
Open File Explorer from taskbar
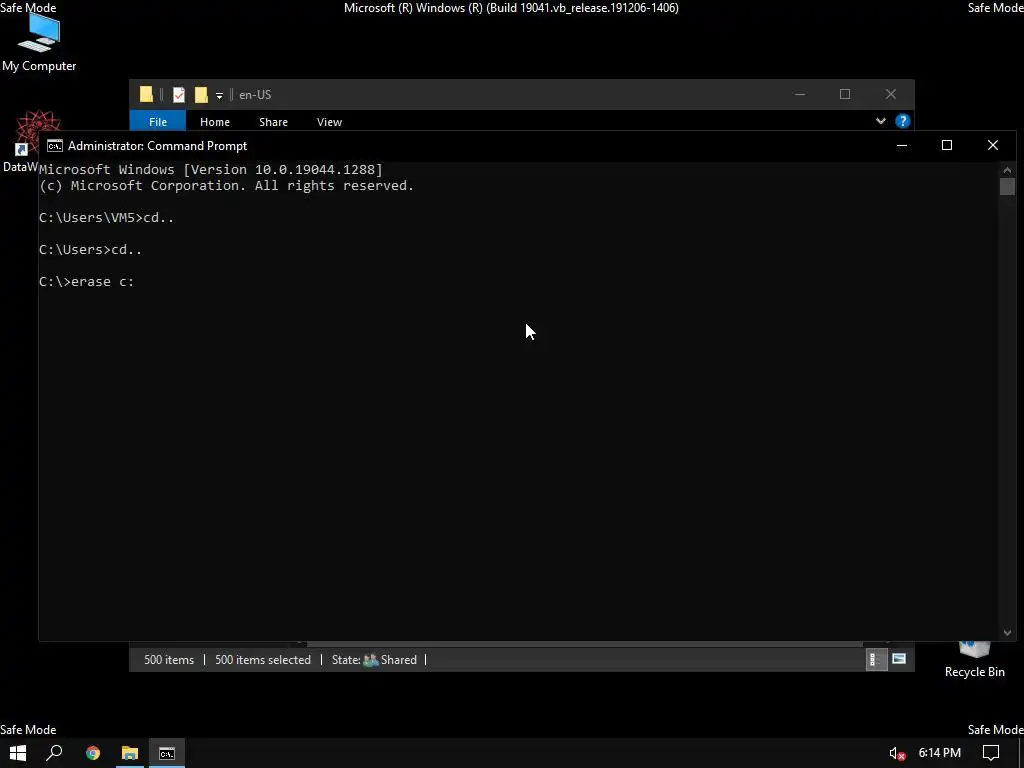(130, 753)
